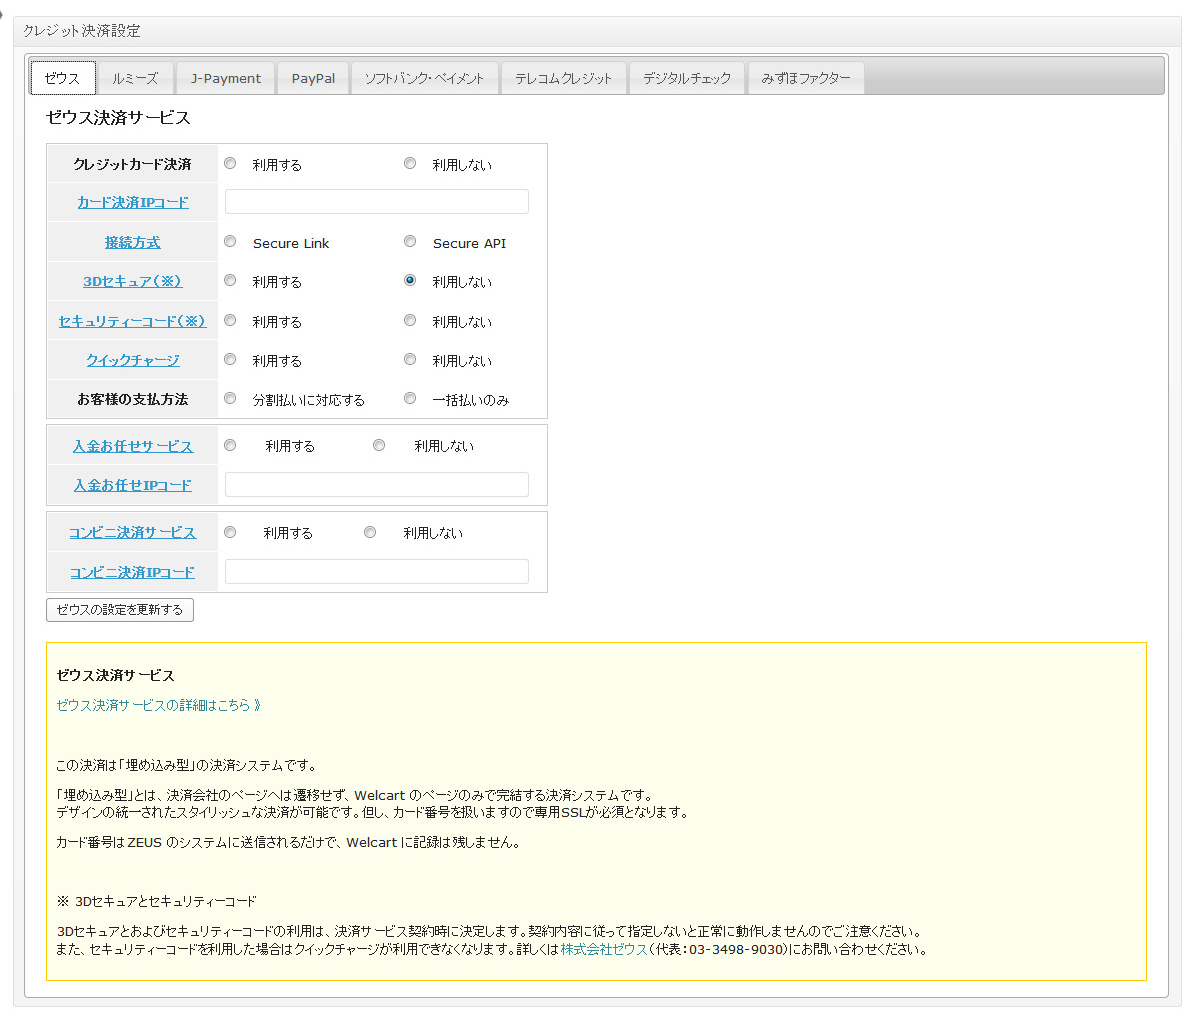Click the カード決済IPコード input field

point(376,202)
